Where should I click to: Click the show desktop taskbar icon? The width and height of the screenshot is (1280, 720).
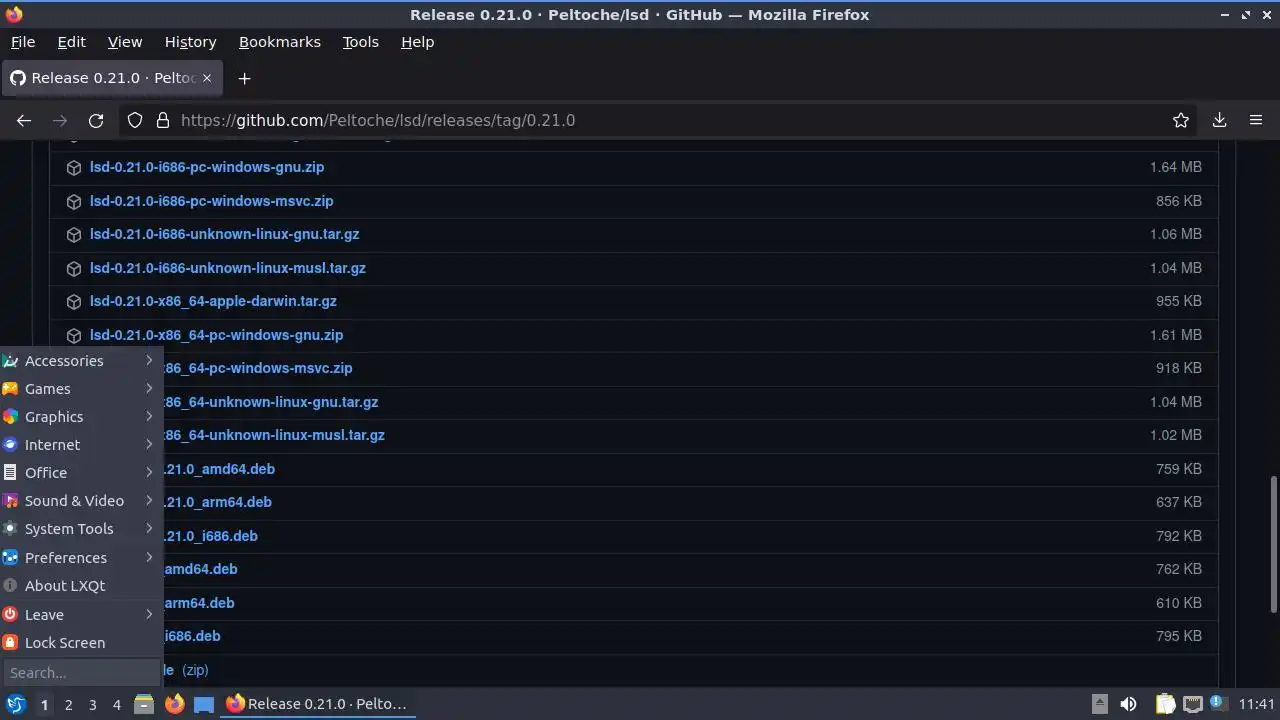[204, 704]
